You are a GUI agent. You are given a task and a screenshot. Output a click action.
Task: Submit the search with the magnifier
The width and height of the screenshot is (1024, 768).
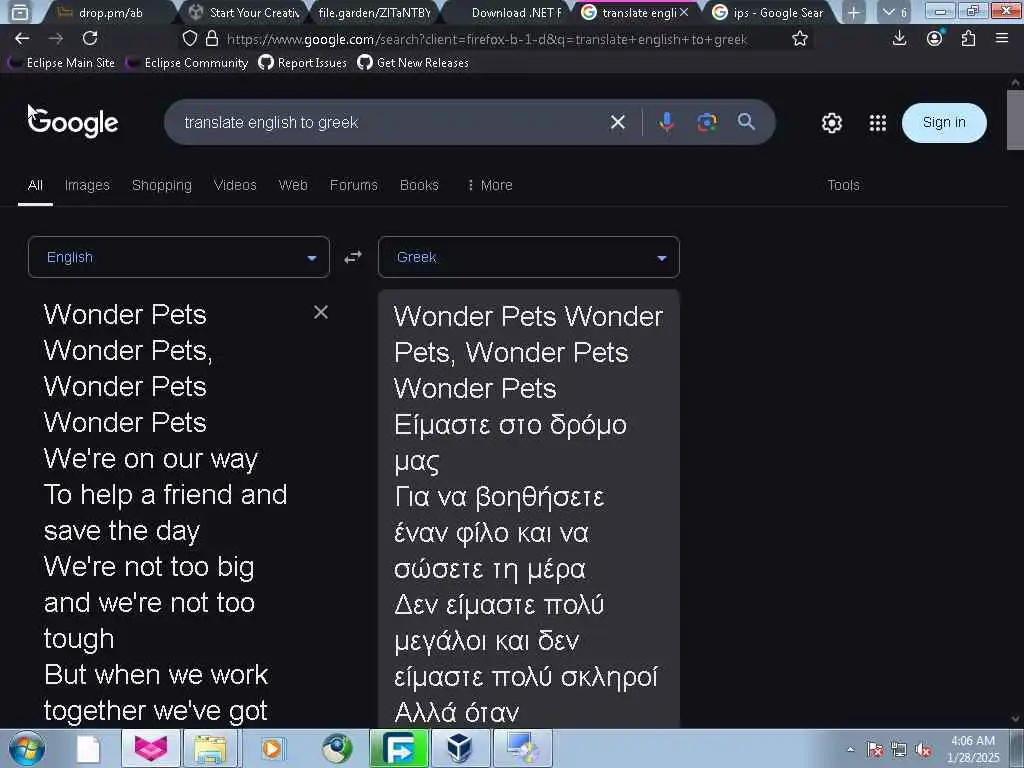click(x=746, y=121)
